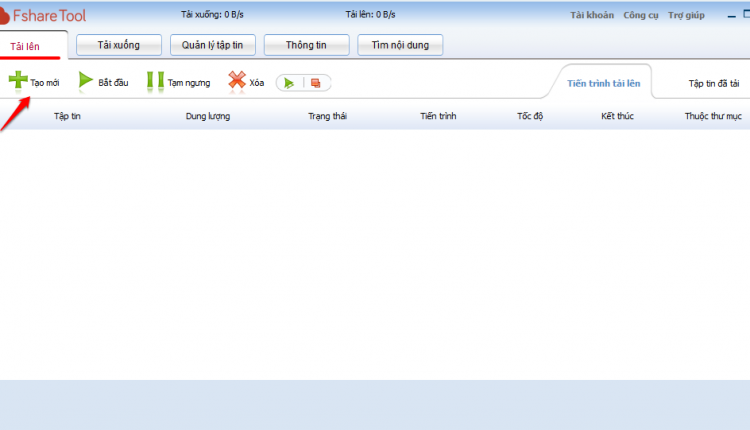Select the Tập tin đã tải subtab
The height and width of the screenshot is (430, 750).
pos(714,84)
